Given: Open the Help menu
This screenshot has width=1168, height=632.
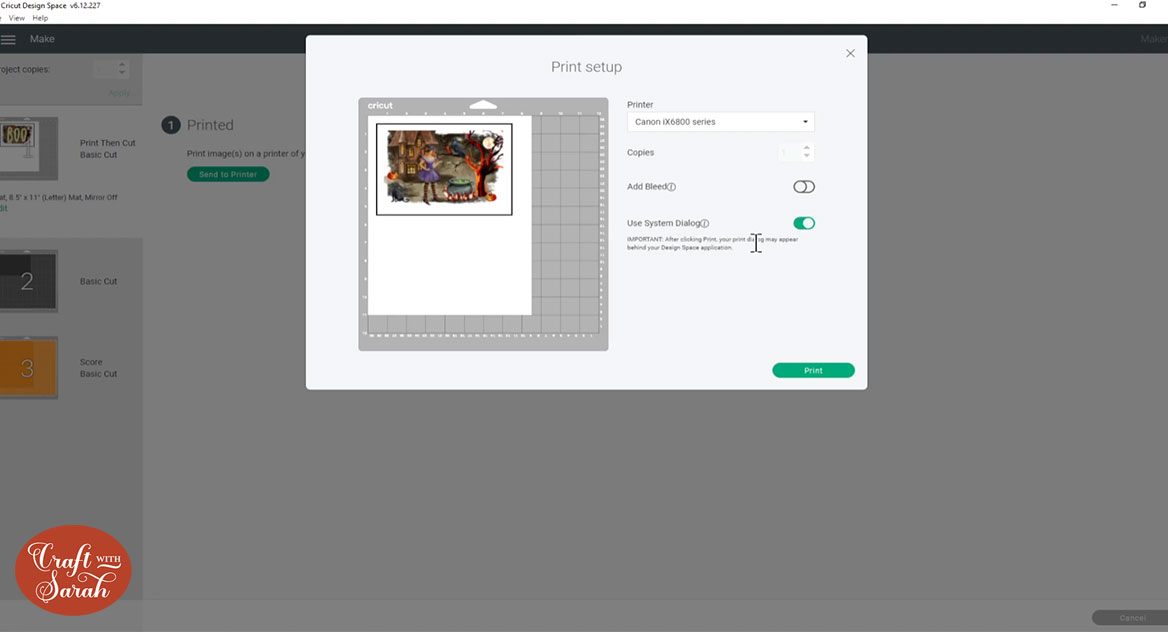Looking at the screenshot, I should point(40,18).
